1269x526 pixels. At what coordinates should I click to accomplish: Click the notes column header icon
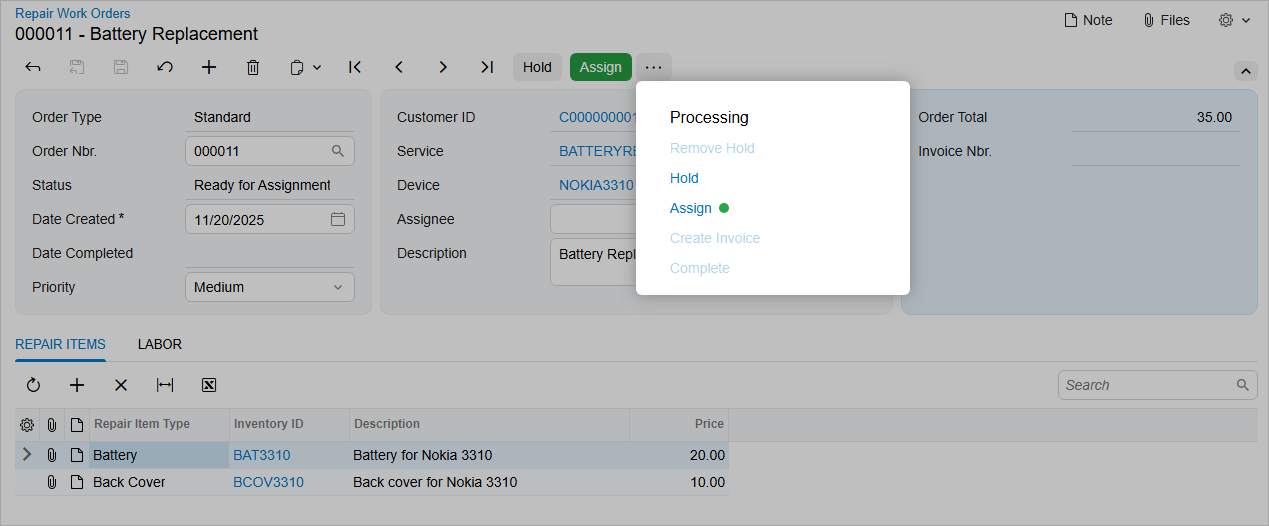point(77,424)
